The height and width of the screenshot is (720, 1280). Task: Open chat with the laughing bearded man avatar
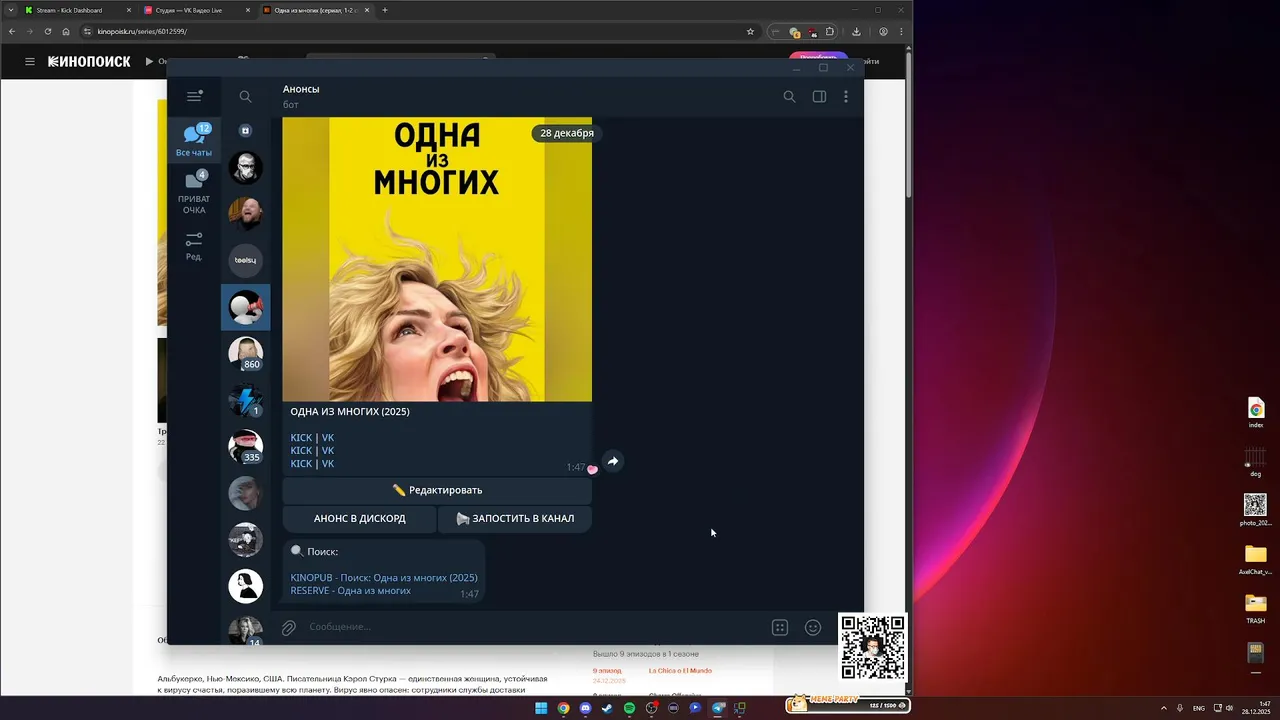[245, 213]
